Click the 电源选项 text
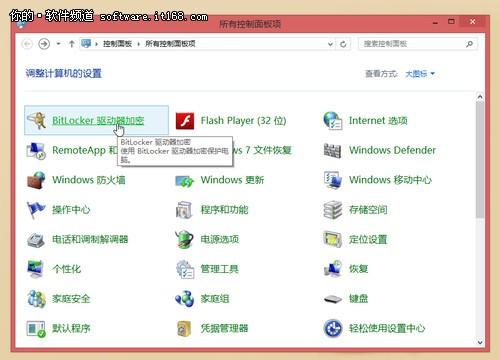 pos(220,239)
